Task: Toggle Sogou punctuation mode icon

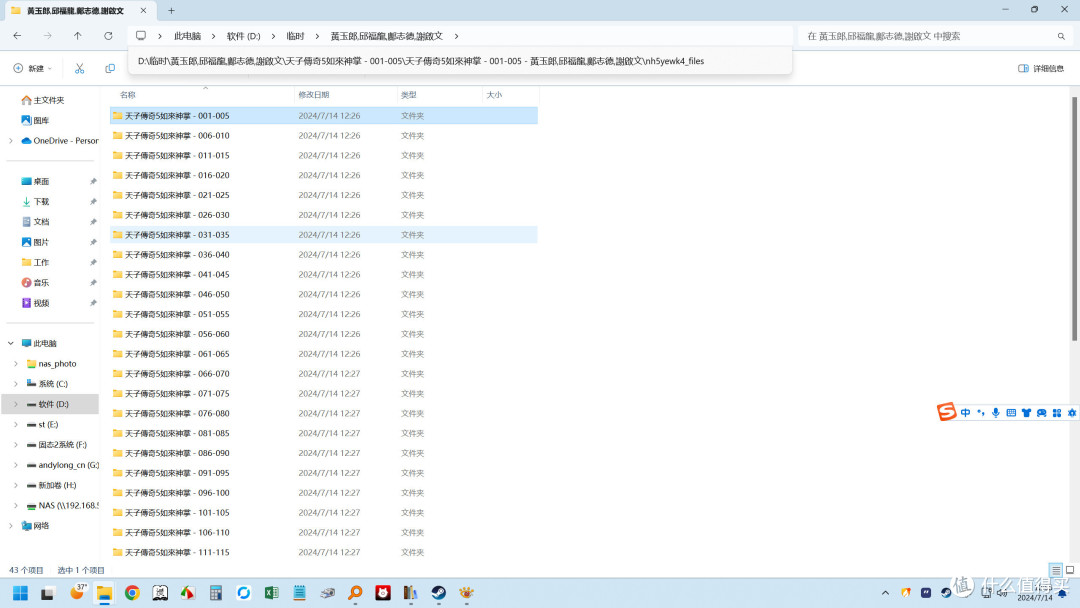Action: (981, 412)
